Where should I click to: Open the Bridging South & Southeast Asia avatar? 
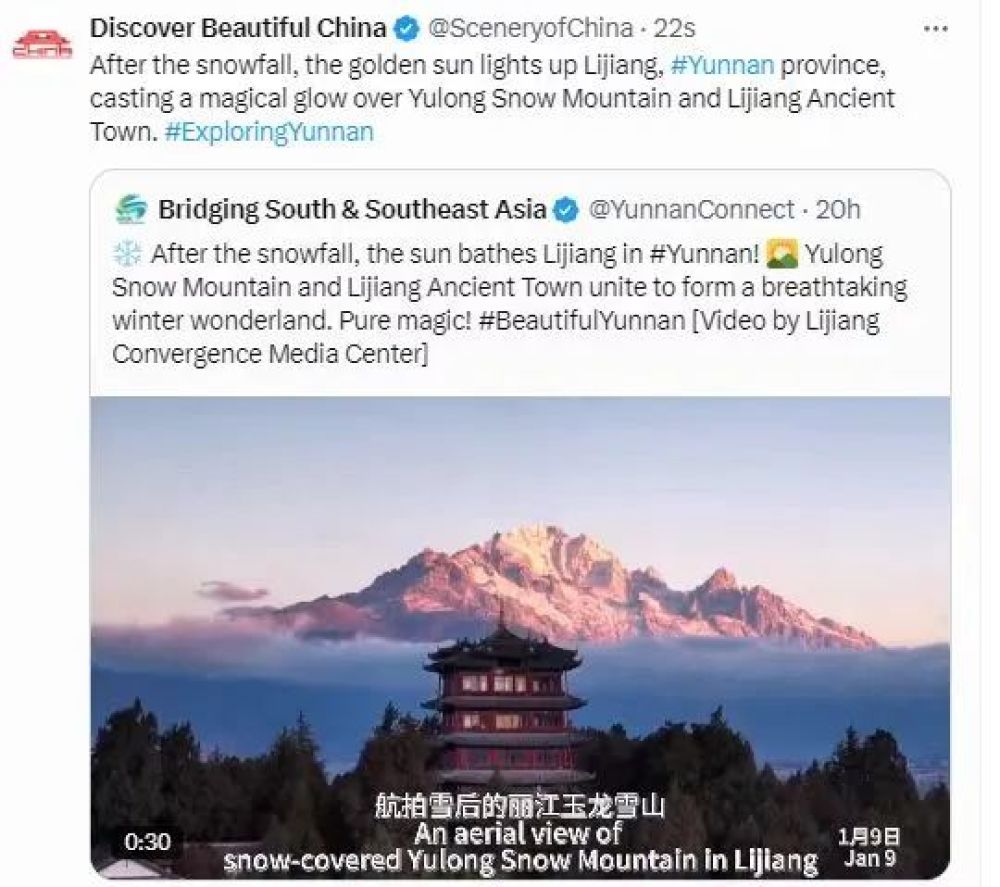pos(131,209)
